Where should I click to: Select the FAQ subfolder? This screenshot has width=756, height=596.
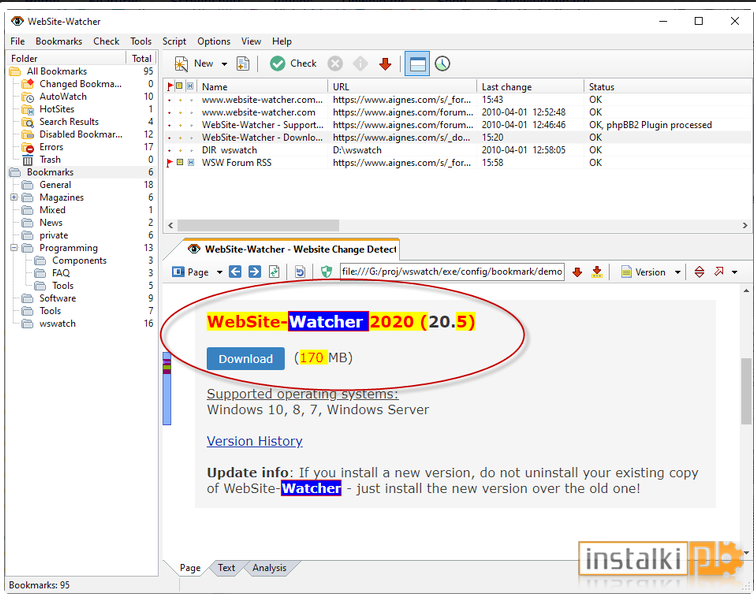(61, 273)
